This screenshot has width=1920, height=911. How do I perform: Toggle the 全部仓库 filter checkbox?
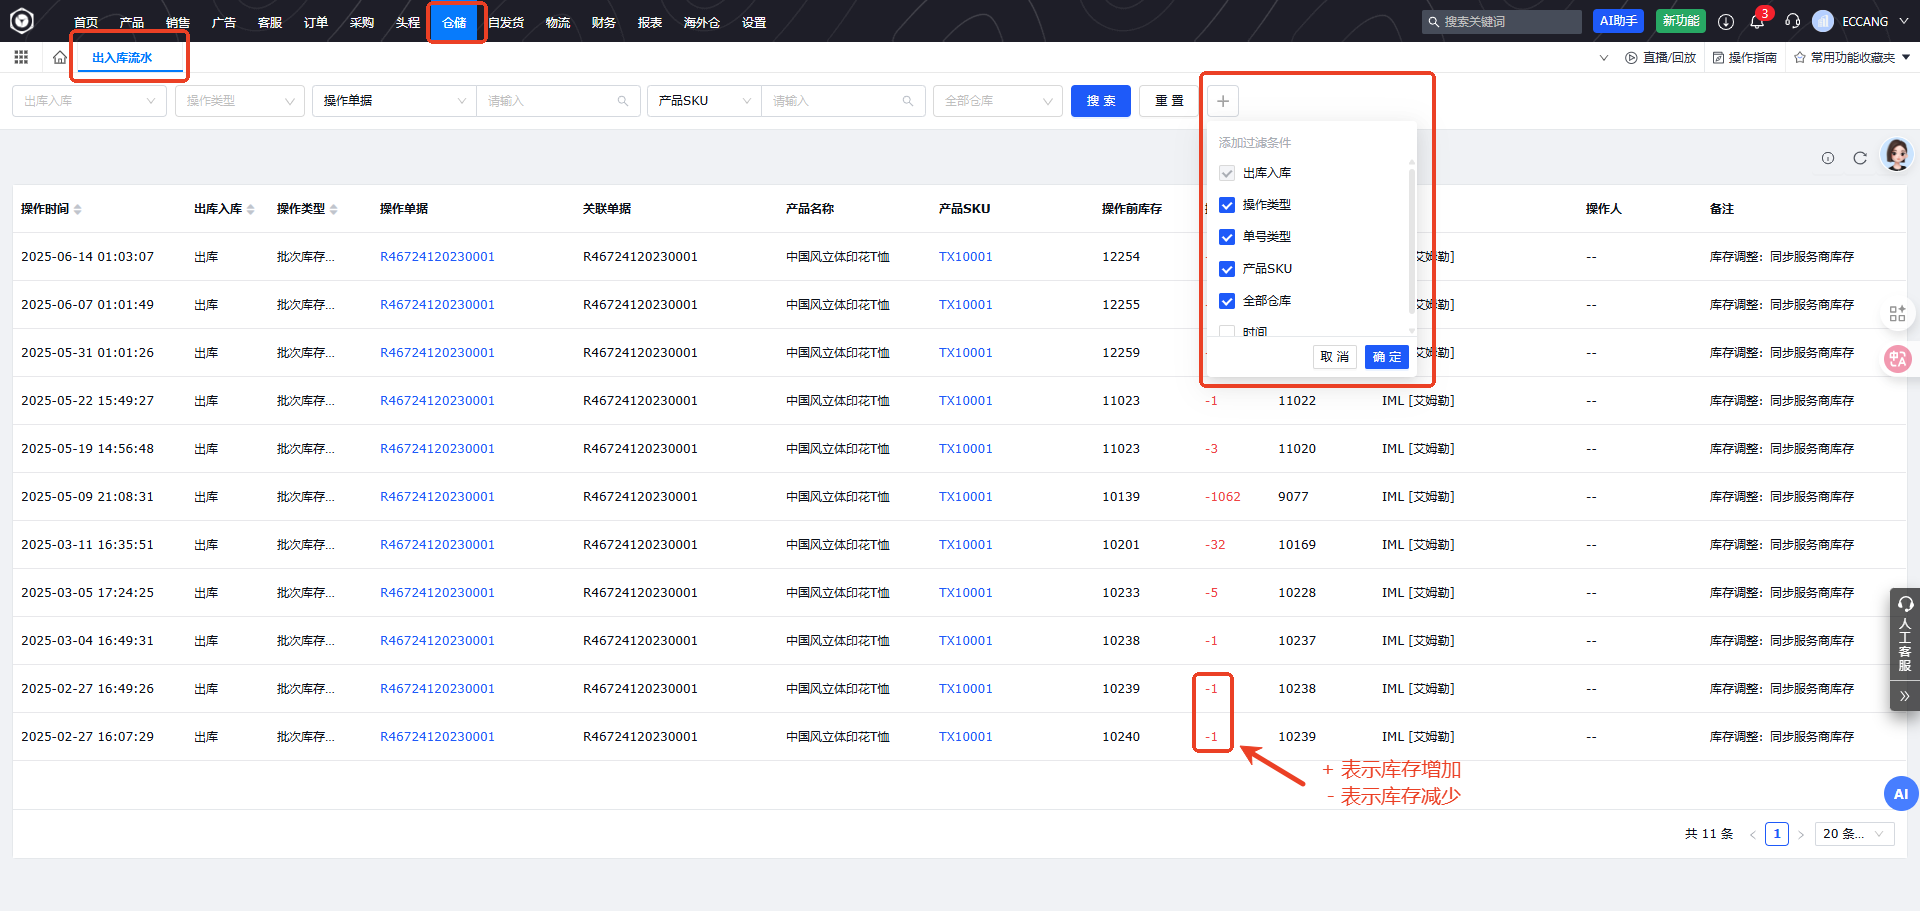coord(1227,301)
